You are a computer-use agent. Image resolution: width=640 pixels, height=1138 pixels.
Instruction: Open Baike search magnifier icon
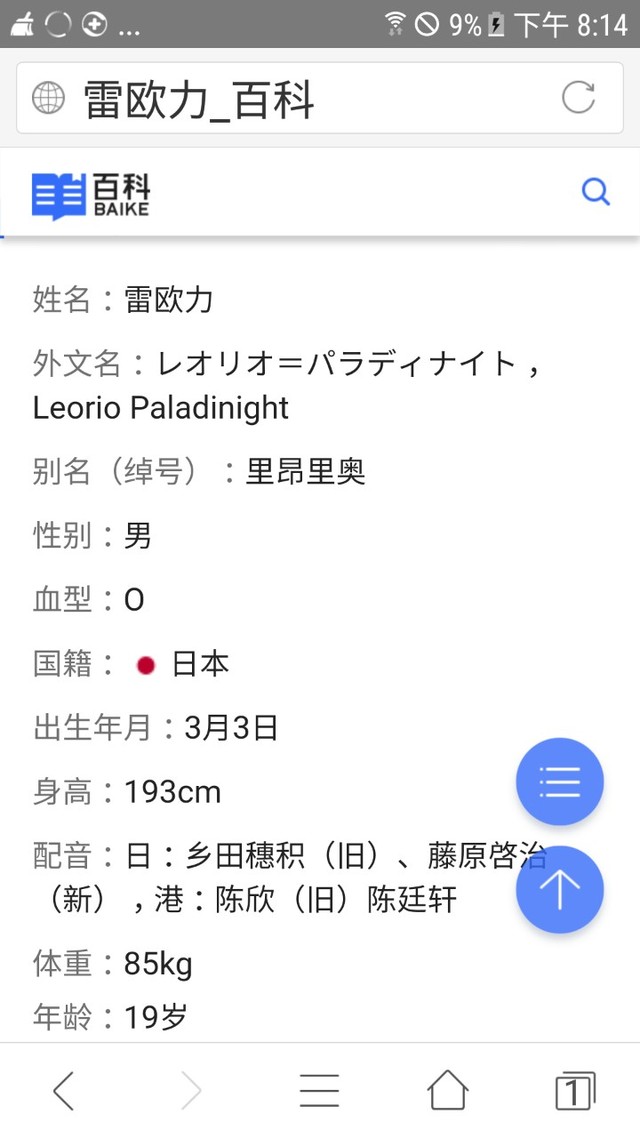(595, 191)
